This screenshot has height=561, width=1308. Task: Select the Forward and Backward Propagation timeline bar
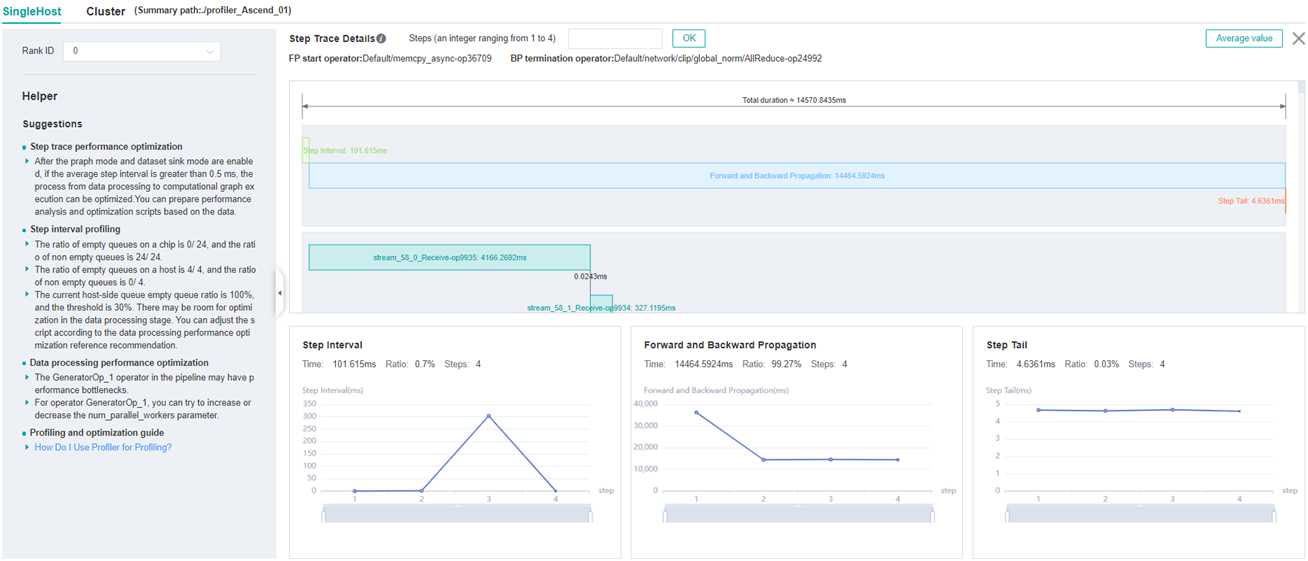[x=797, y=175]
